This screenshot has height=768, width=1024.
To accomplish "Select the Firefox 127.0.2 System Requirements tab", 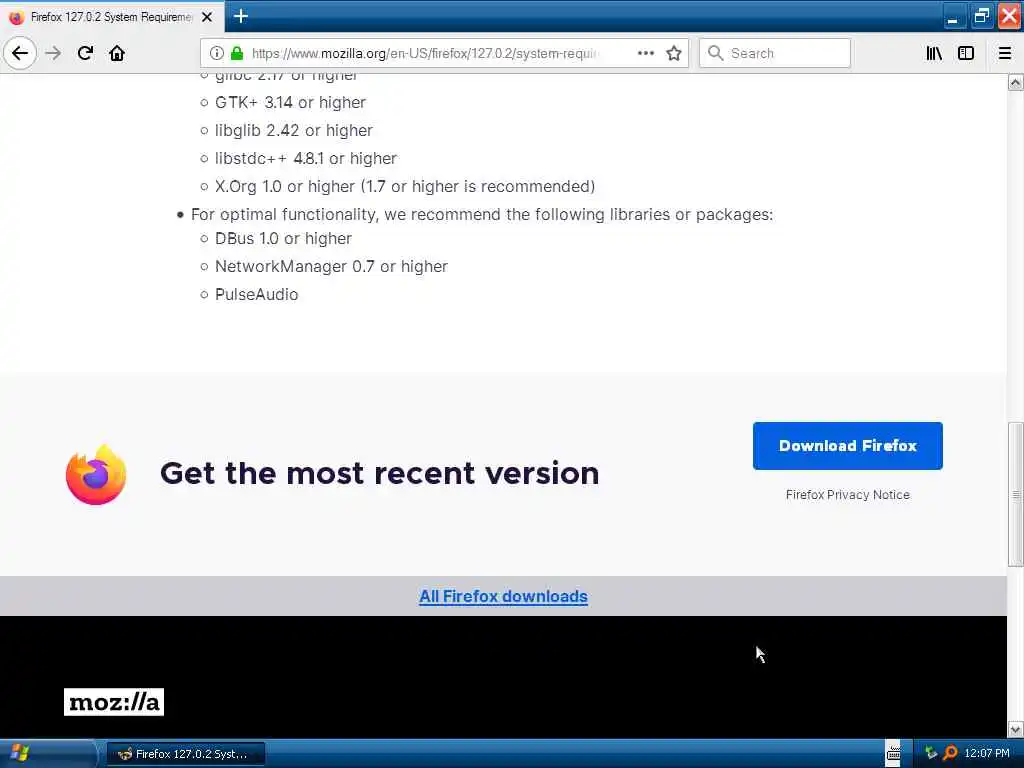I will [112, 17].
